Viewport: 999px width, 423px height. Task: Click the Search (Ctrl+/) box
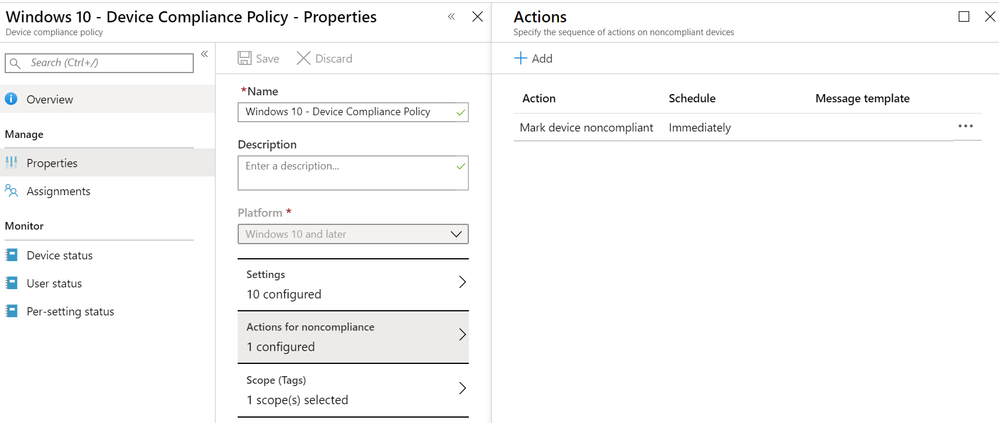(99, 63)
